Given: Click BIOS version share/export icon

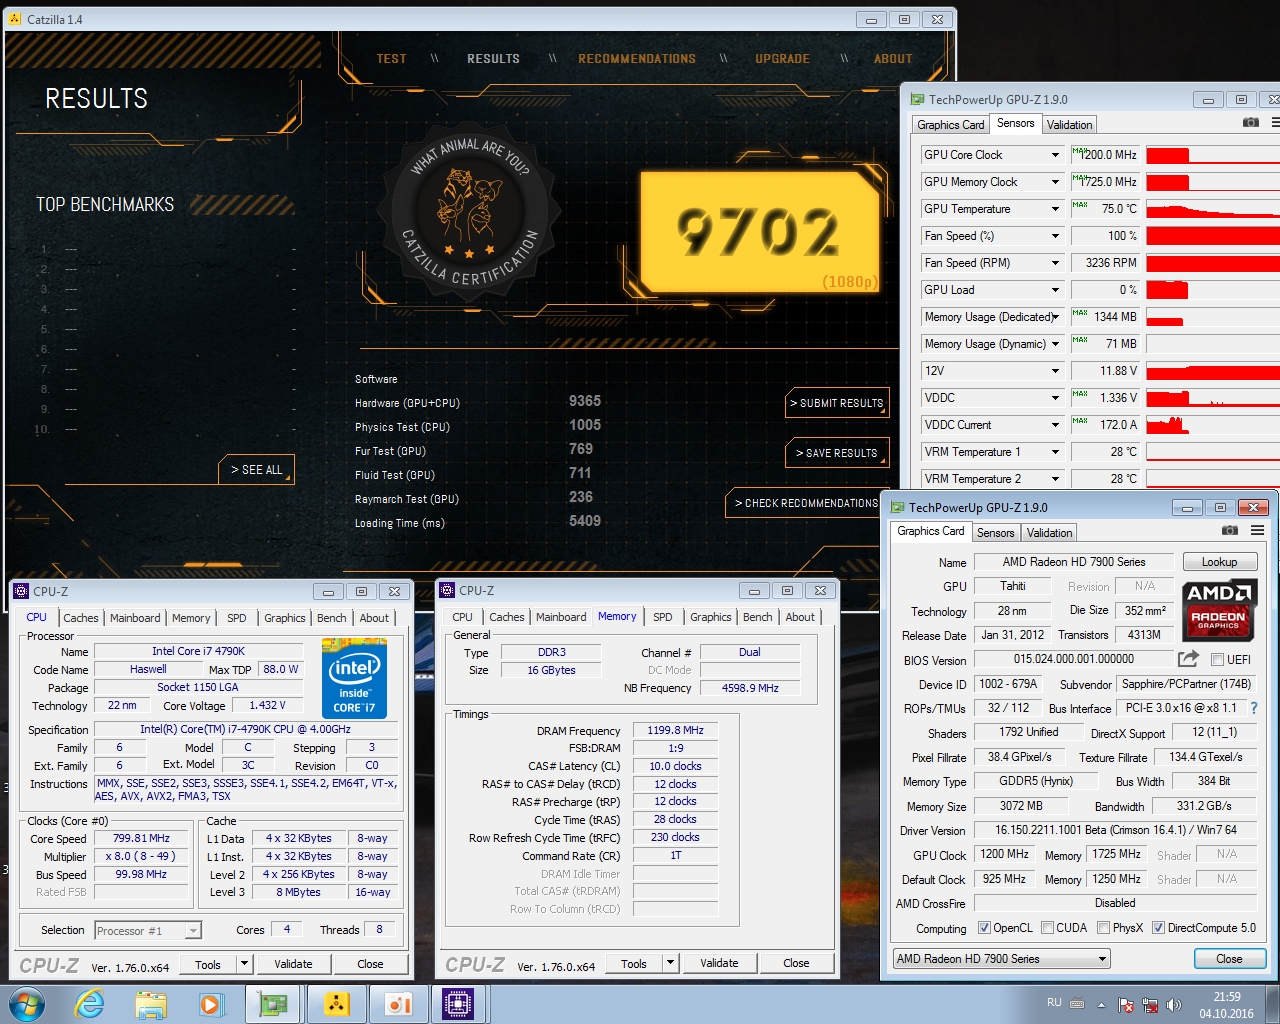Looking at the screenshot, I should point(1188,658).
